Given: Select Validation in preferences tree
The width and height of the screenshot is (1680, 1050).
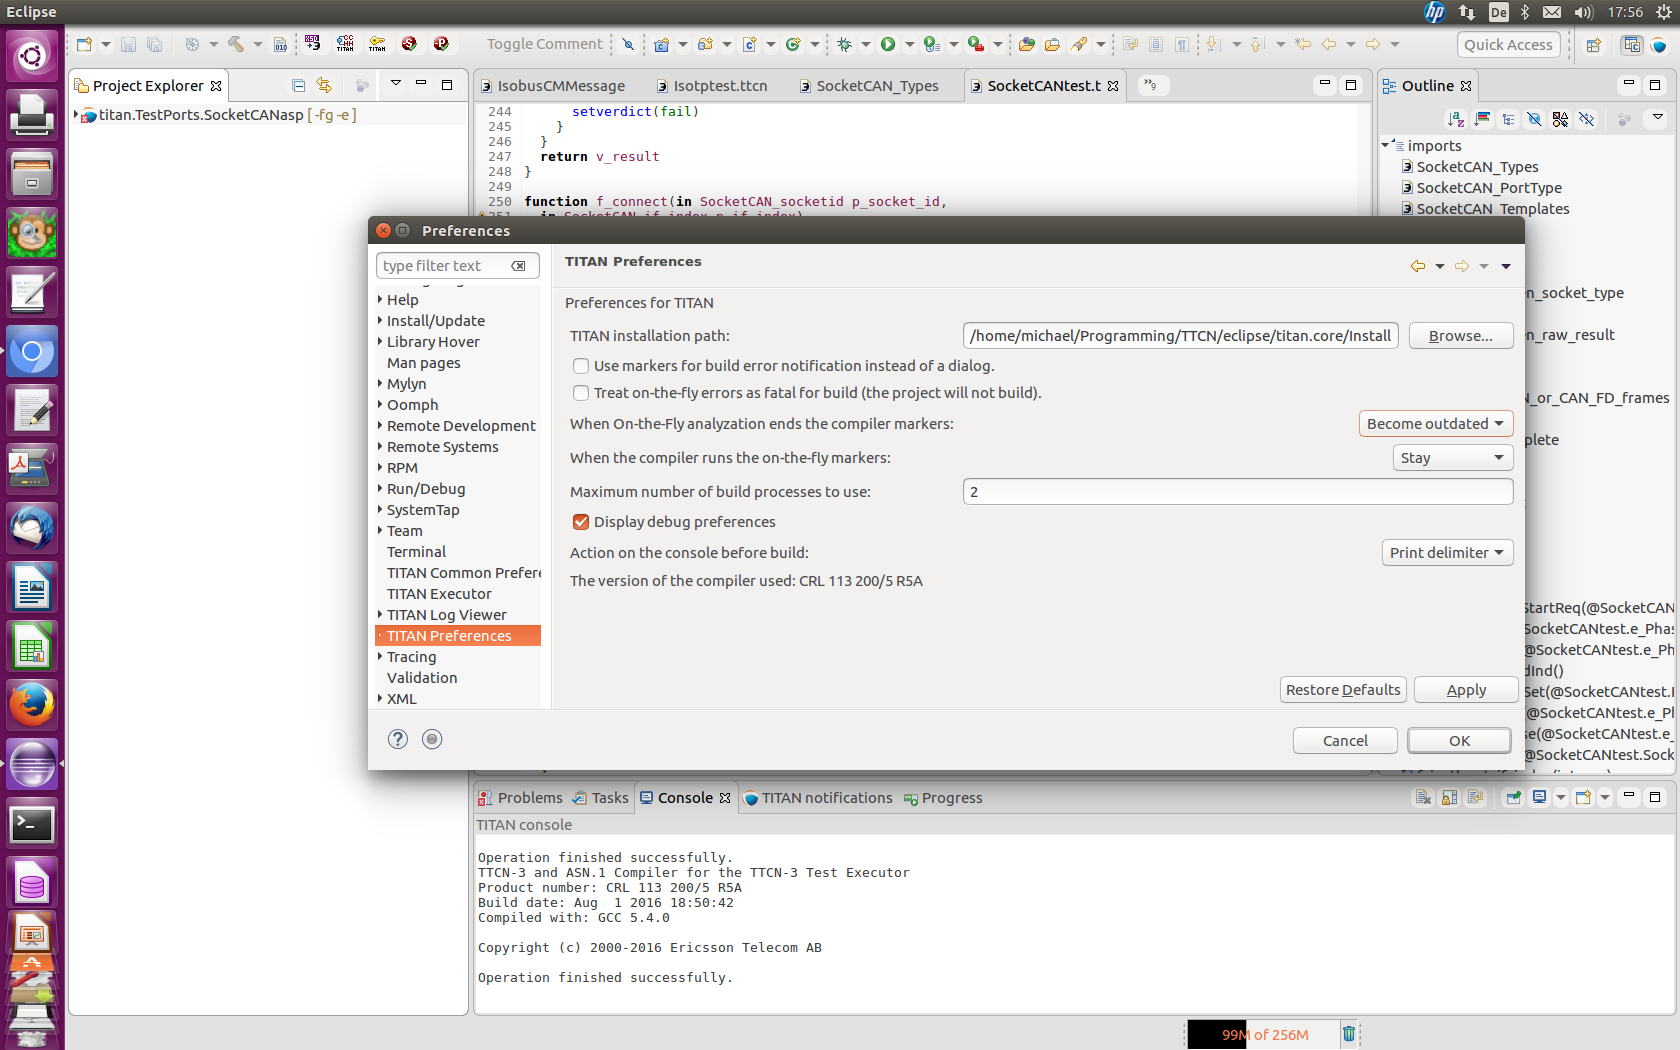Looking at the screenshot, I should tap(422, 678).
